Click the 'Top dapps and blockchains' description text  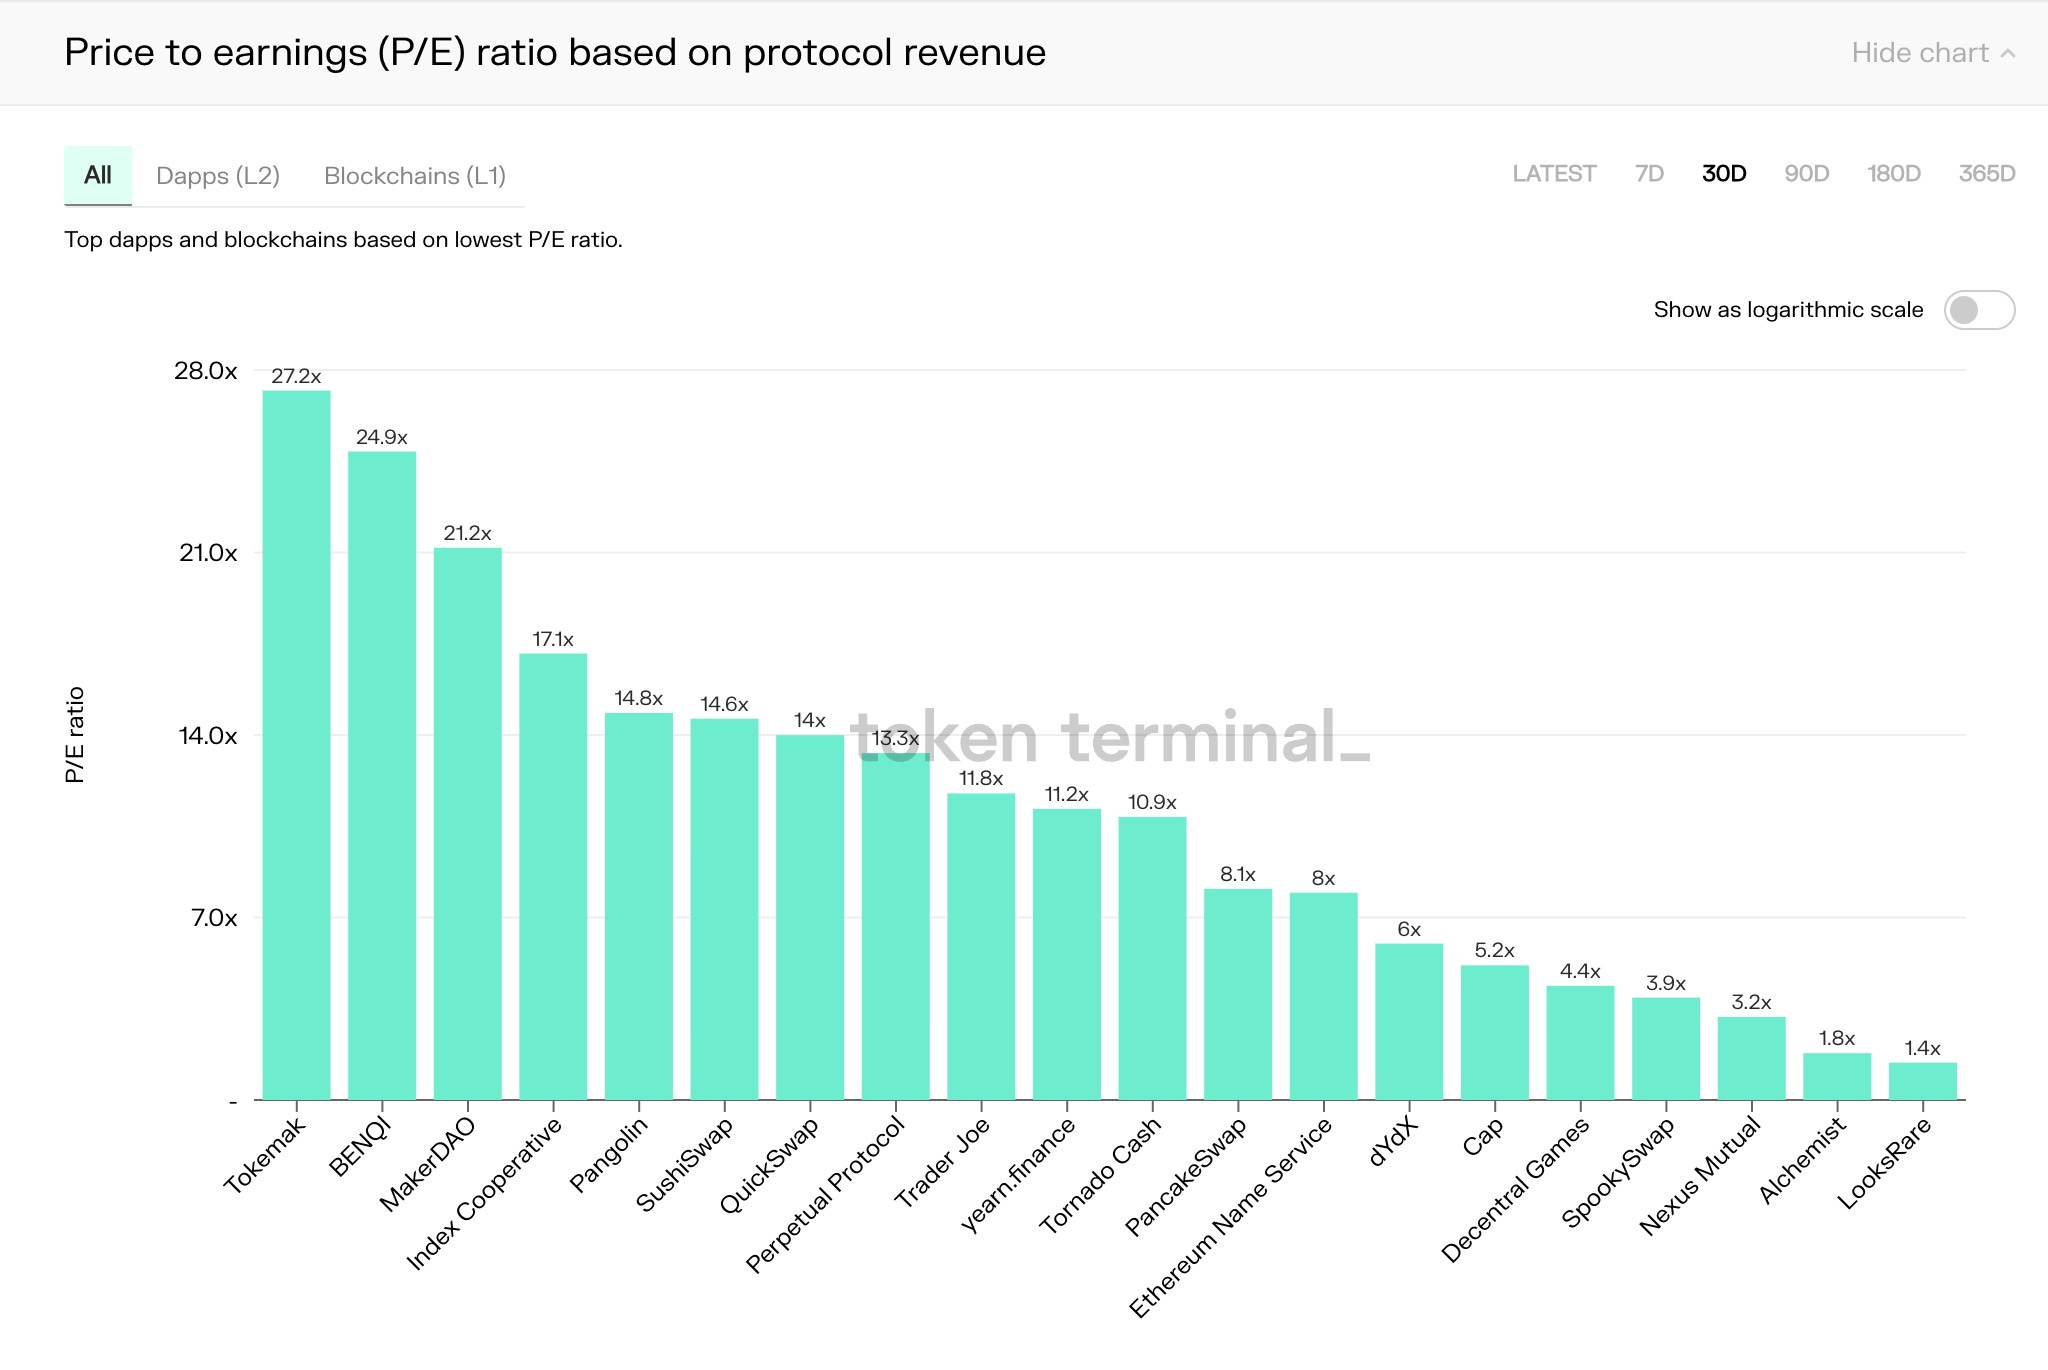(343, 240)
